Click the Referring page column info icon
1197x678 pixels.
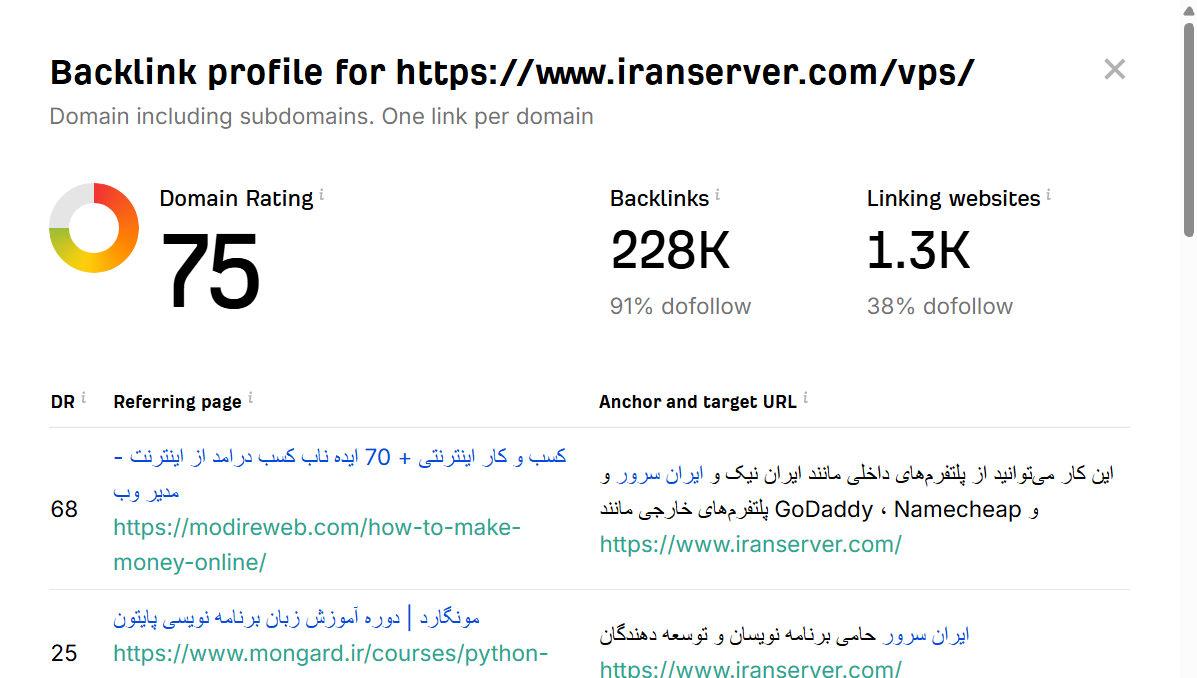click(x=250, y=396)
